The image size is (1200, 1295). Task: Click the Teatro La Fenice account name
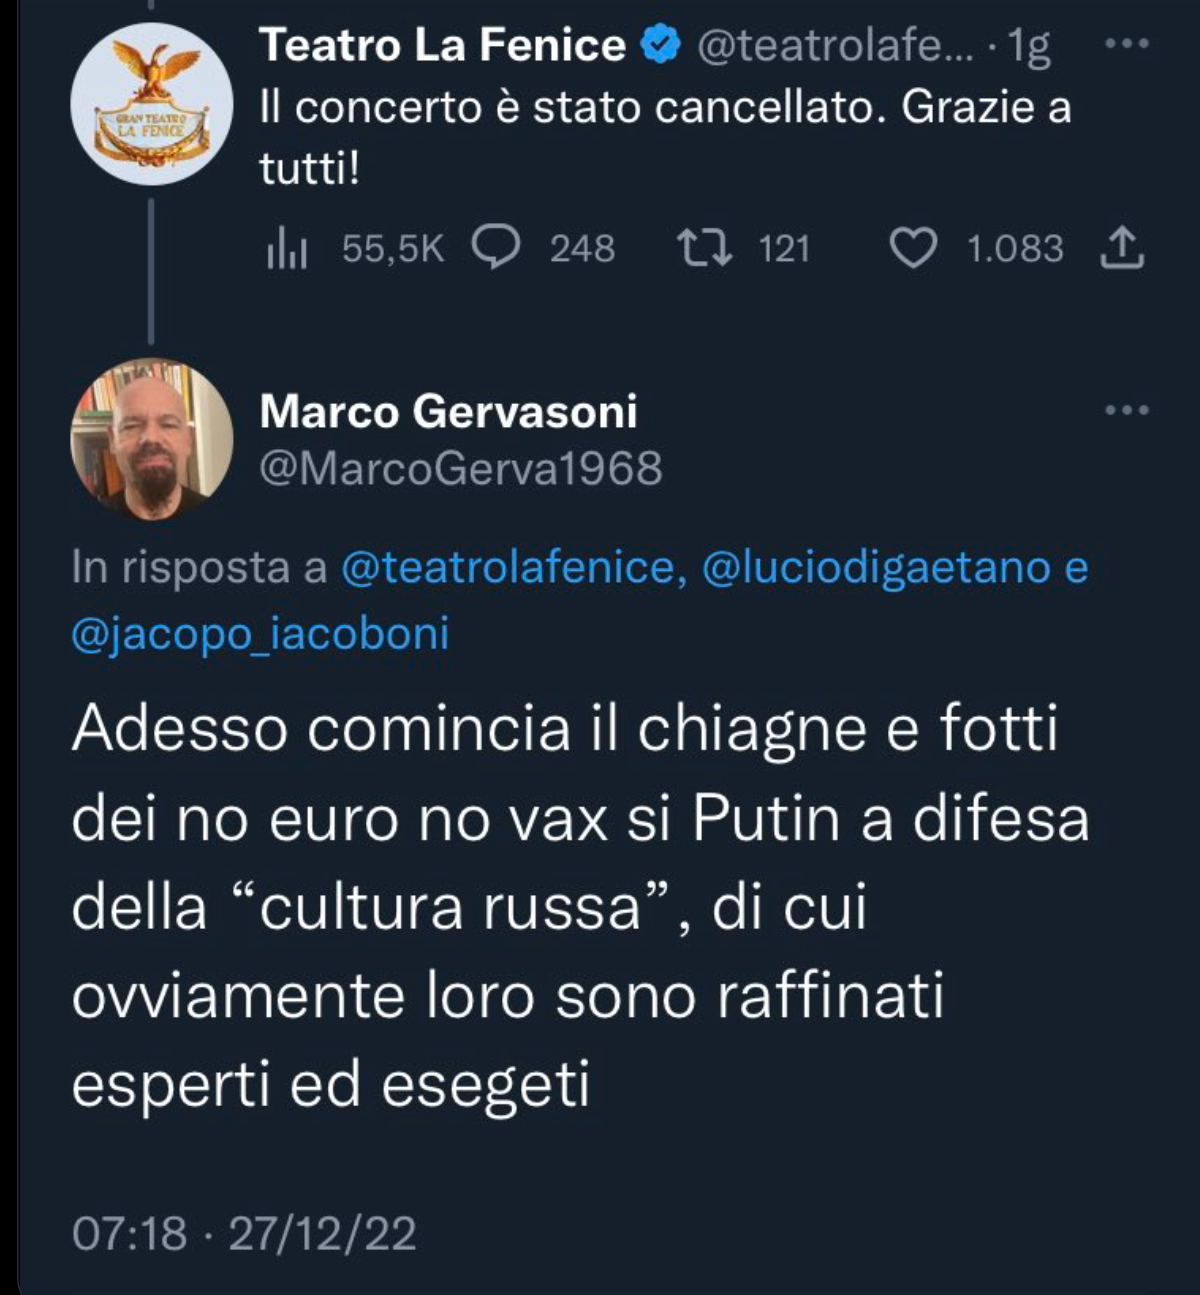[442, 46]
